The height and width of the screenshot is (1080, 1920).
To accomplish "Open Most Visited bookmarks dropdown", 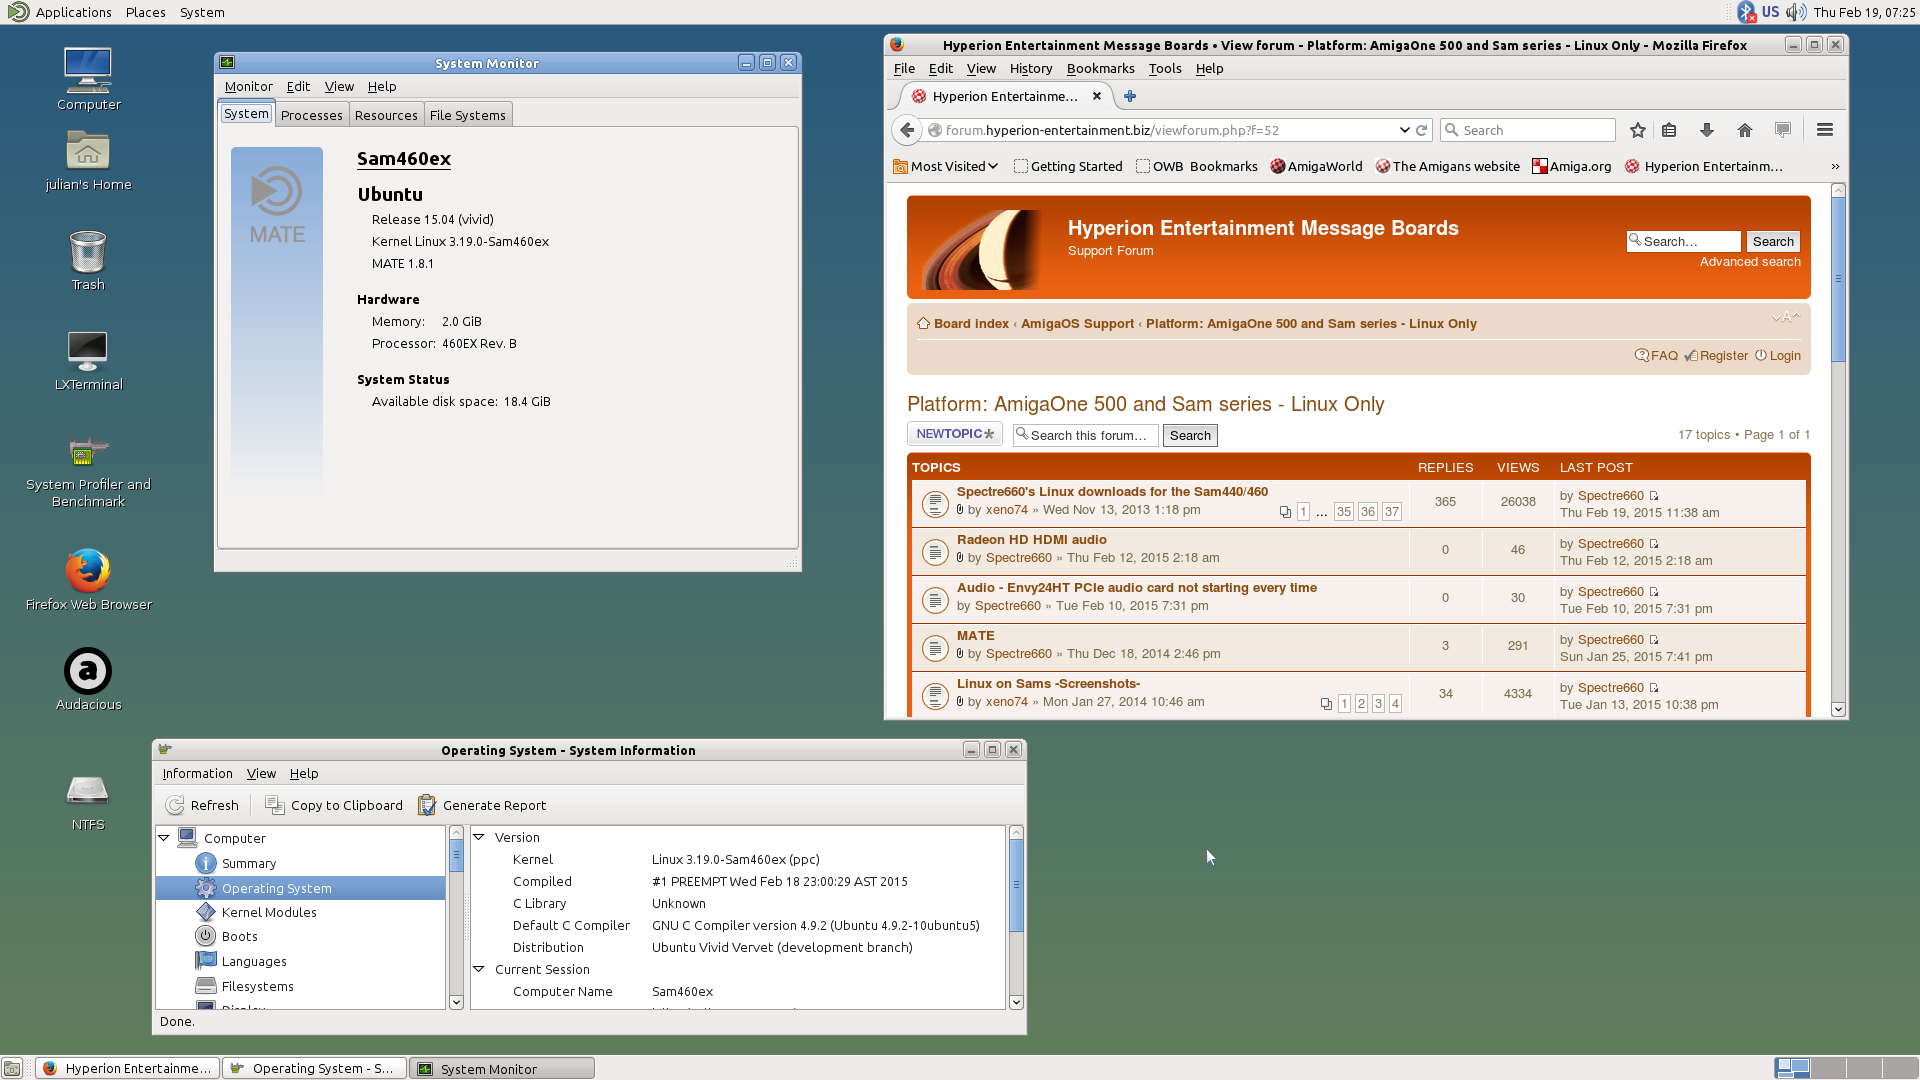I will point(946,166).
